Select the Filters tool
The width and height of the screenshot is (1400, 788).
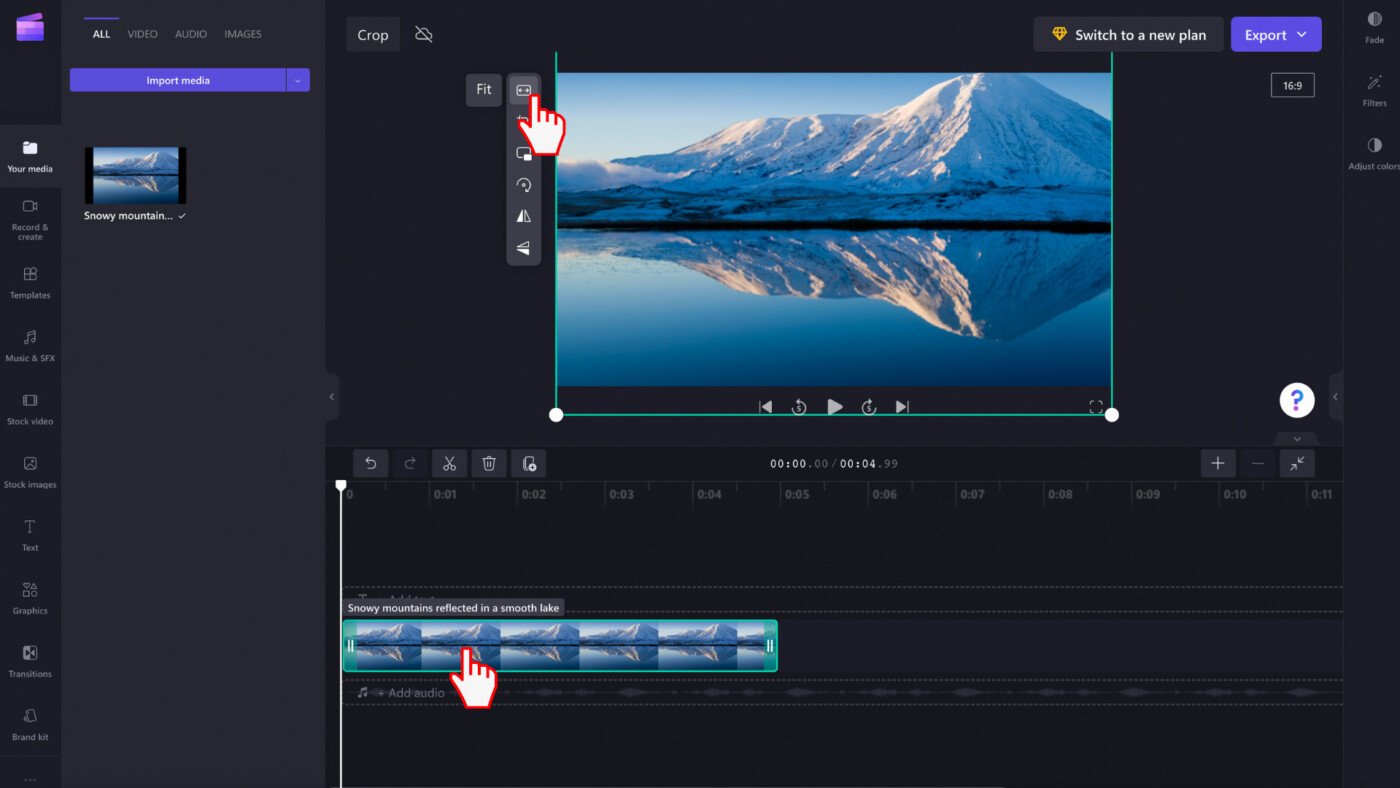[1373, 90]
